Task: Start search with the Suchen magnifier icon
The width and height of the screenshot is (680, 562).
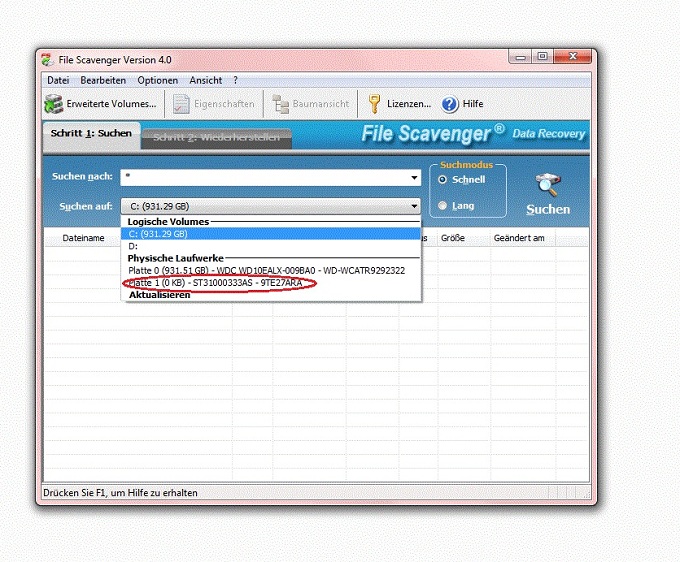Action: pyautogui.click(x=548, y=185)
